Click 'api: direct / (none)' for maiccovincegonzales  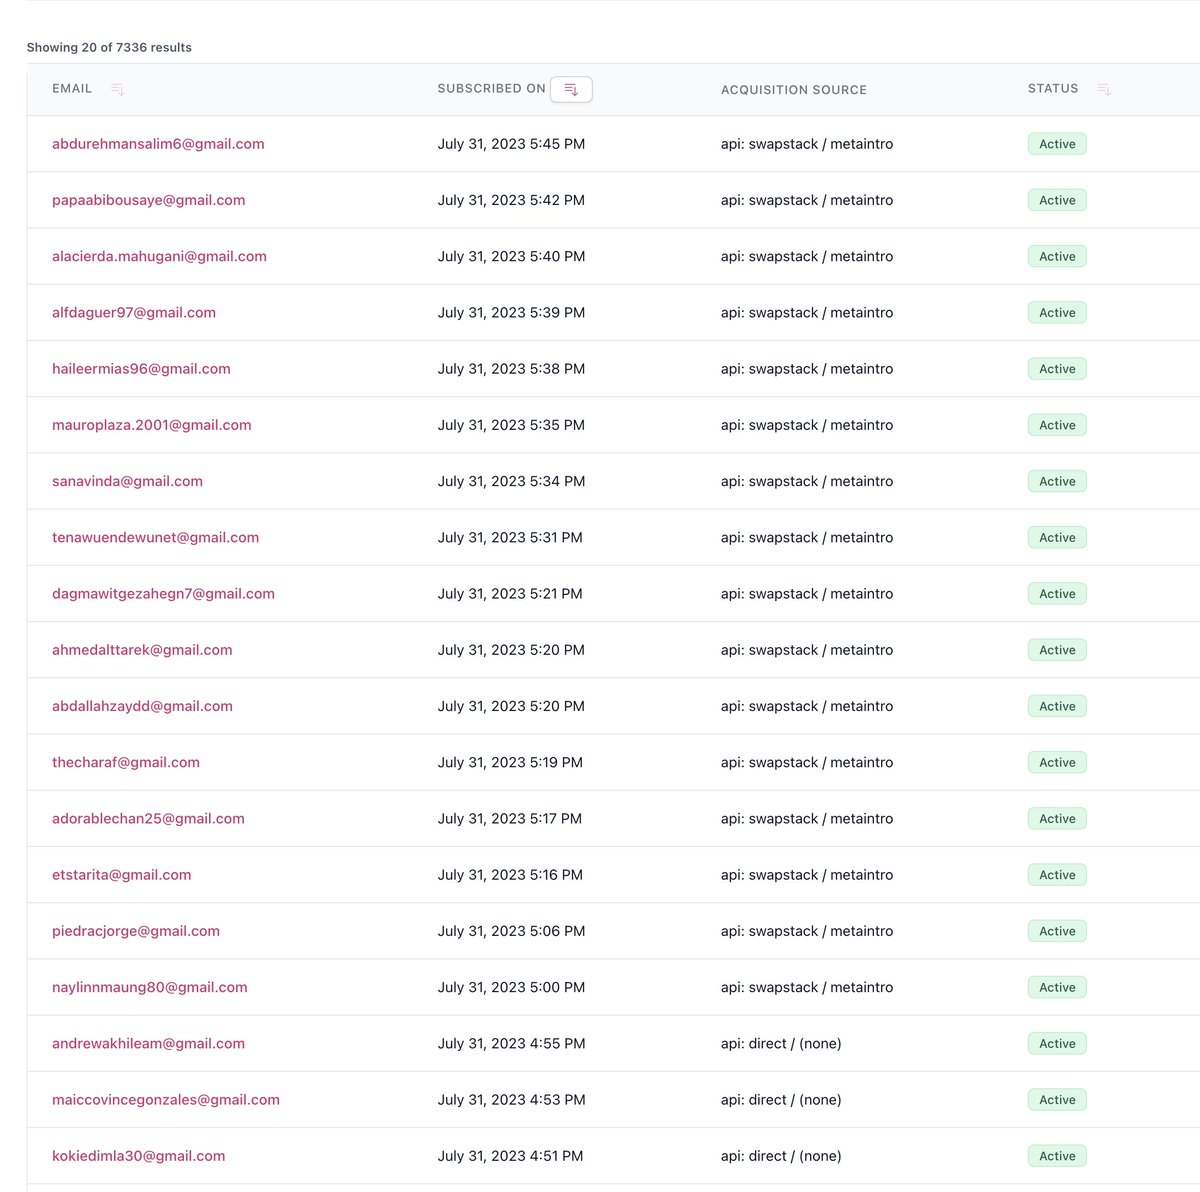click(781, 1100)
